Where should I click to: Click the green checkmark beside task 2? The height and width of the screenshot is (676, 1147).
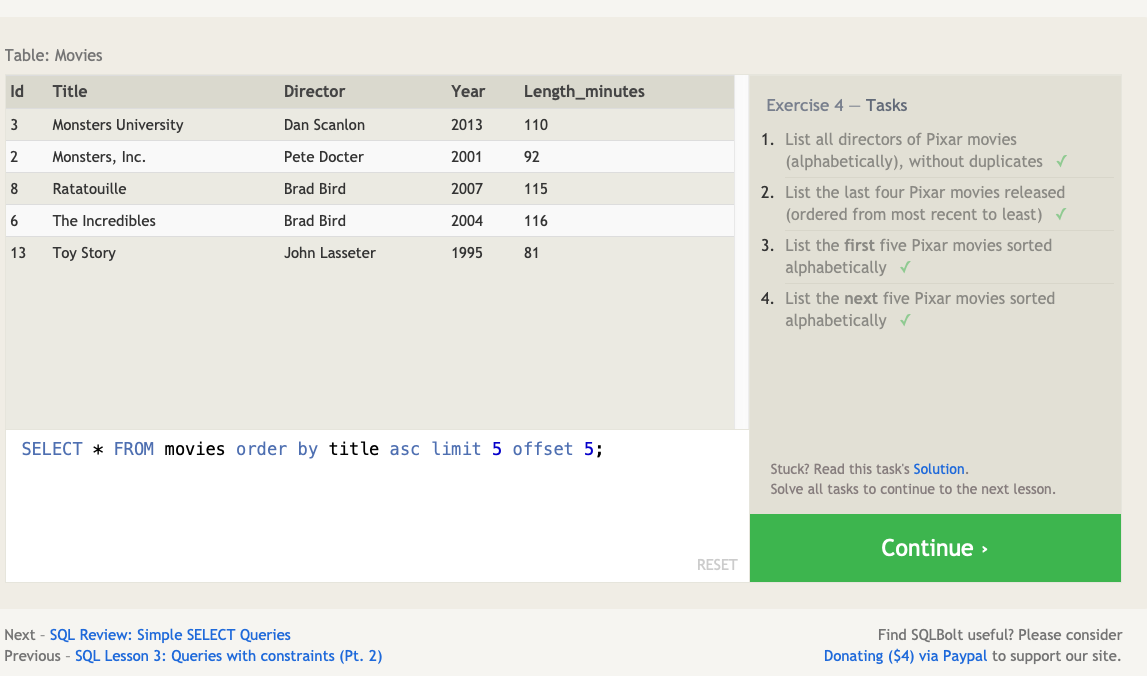1061,214
